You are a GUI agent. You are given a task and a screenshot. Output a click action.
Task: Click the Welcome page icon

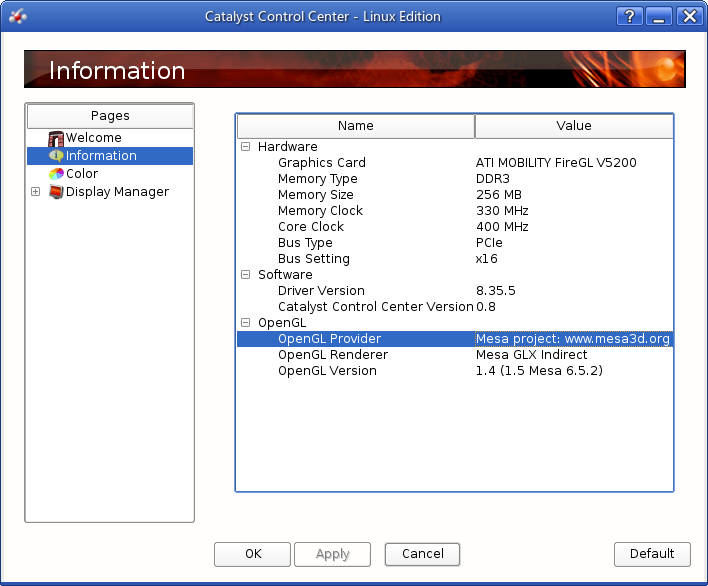click(x=56, y=138)
